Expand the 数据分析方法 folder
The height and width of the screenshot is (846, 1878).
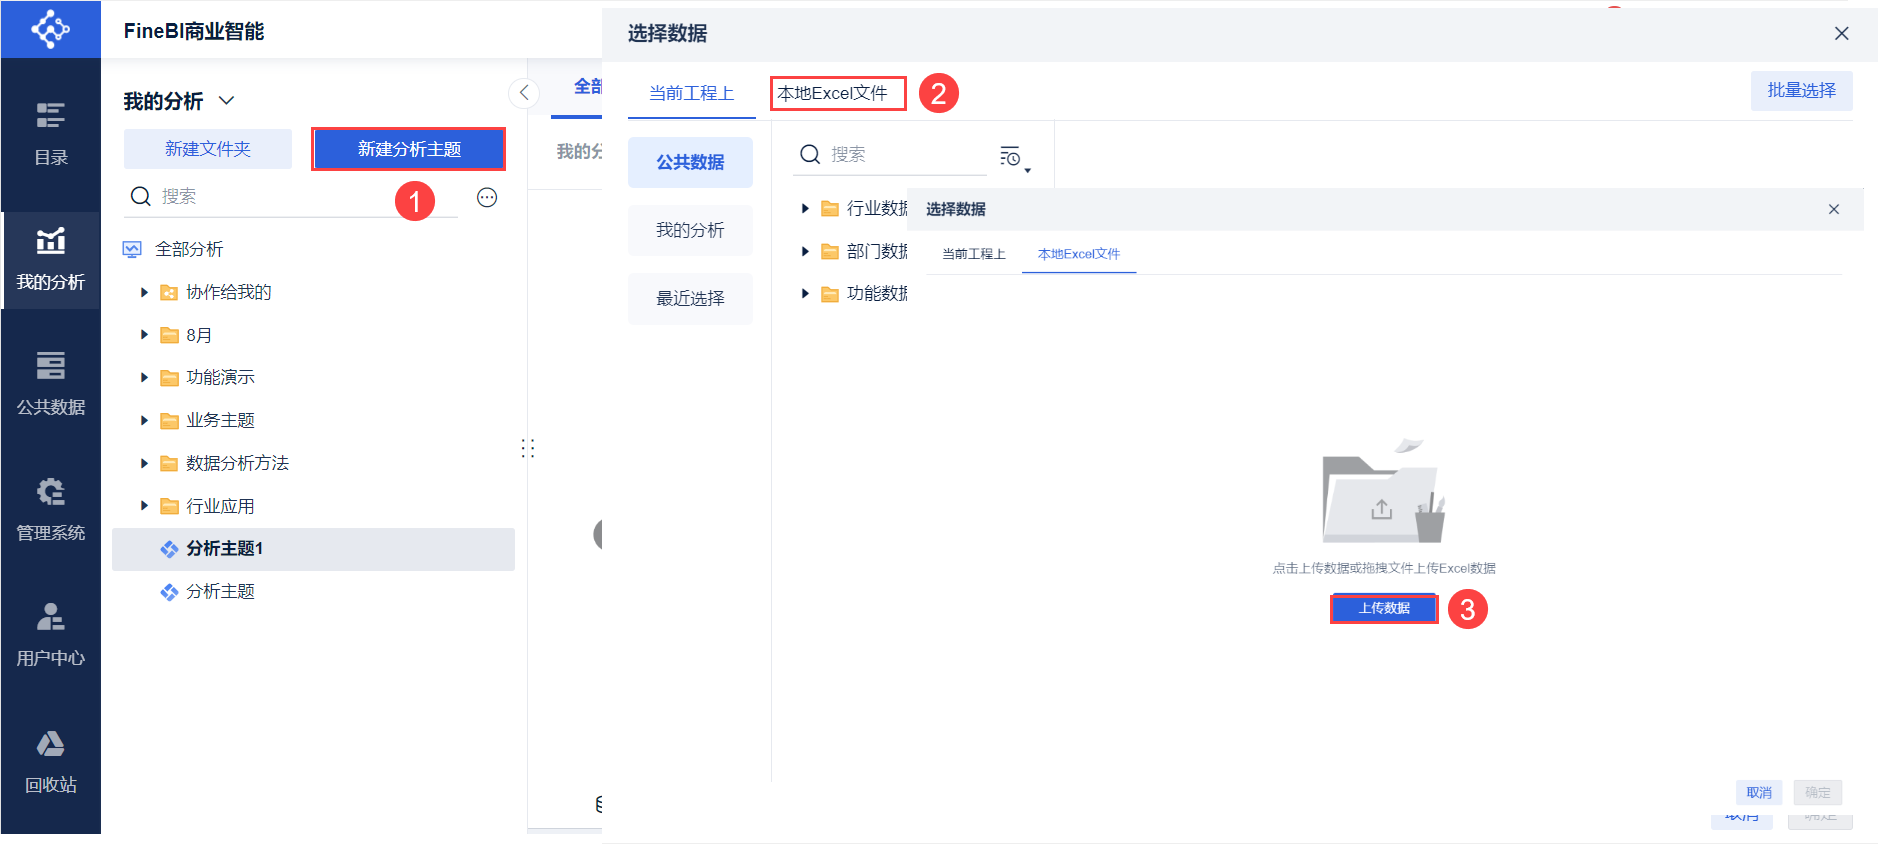(144, 463)
